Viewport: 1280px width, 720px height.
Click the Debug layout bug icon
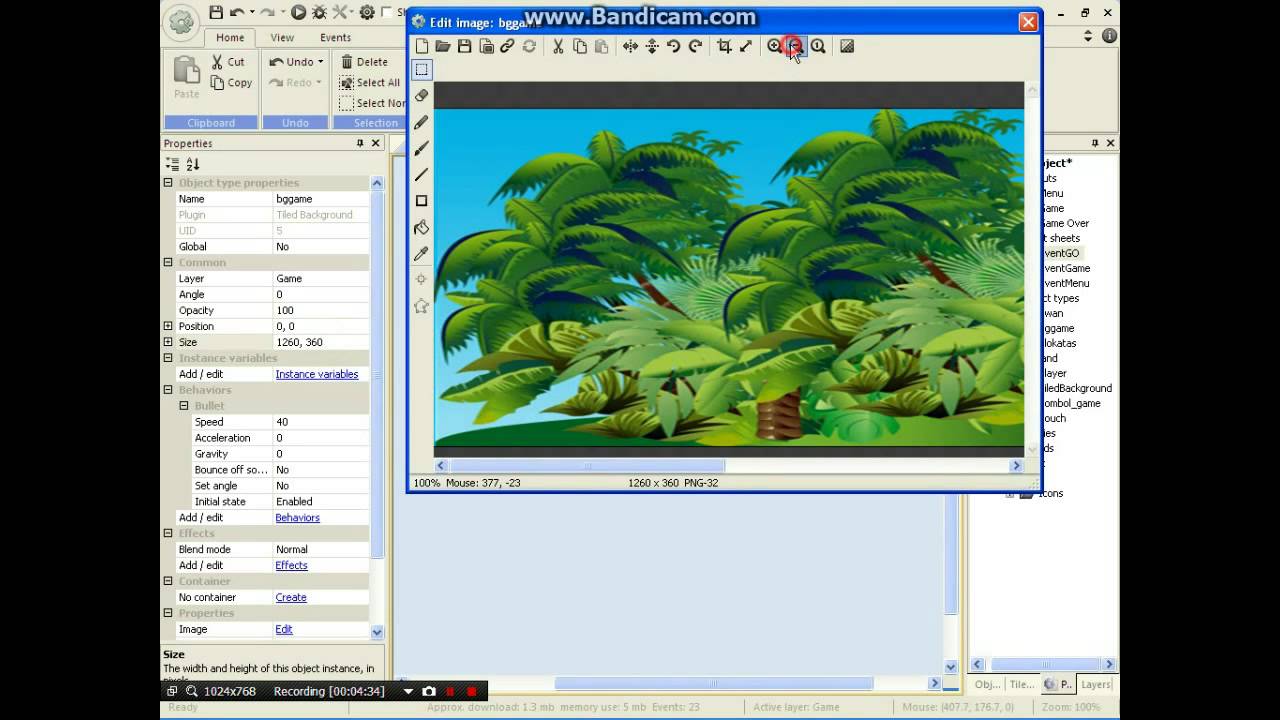click(x=319, y=13)
